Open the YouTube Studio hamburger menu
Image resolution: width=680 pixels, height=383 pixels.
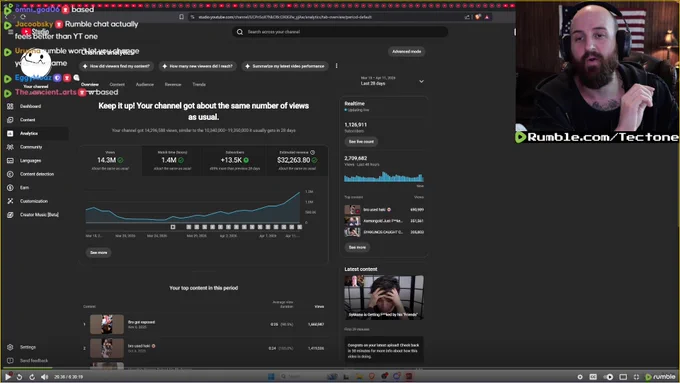pyautogui.click(x=11, y=32)
